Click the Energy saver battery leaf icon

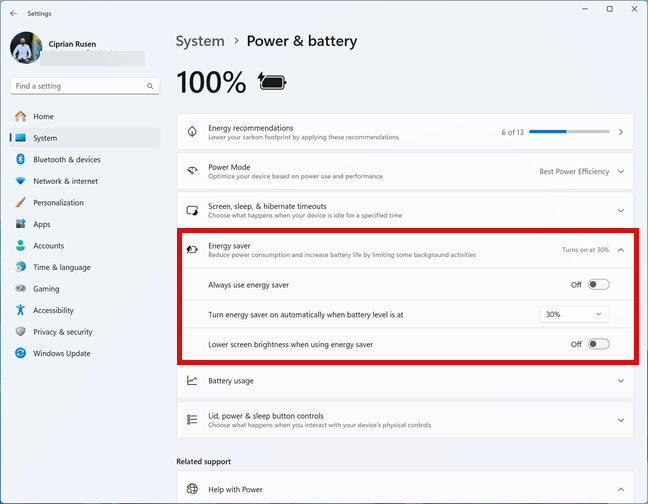pos(192,250)
